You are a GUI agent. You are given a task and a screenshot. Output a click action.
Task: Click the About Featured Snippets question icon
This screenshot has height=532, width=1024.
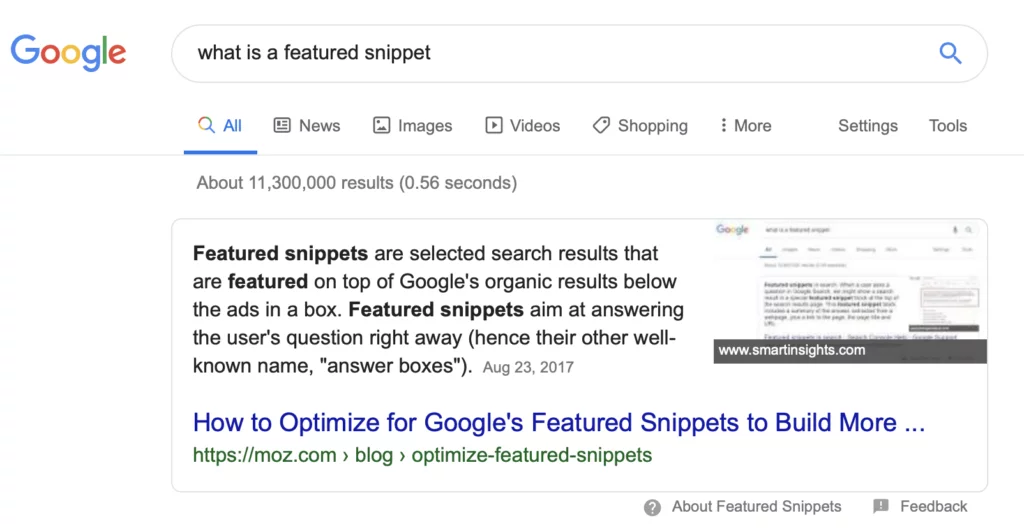coord(653,507)
